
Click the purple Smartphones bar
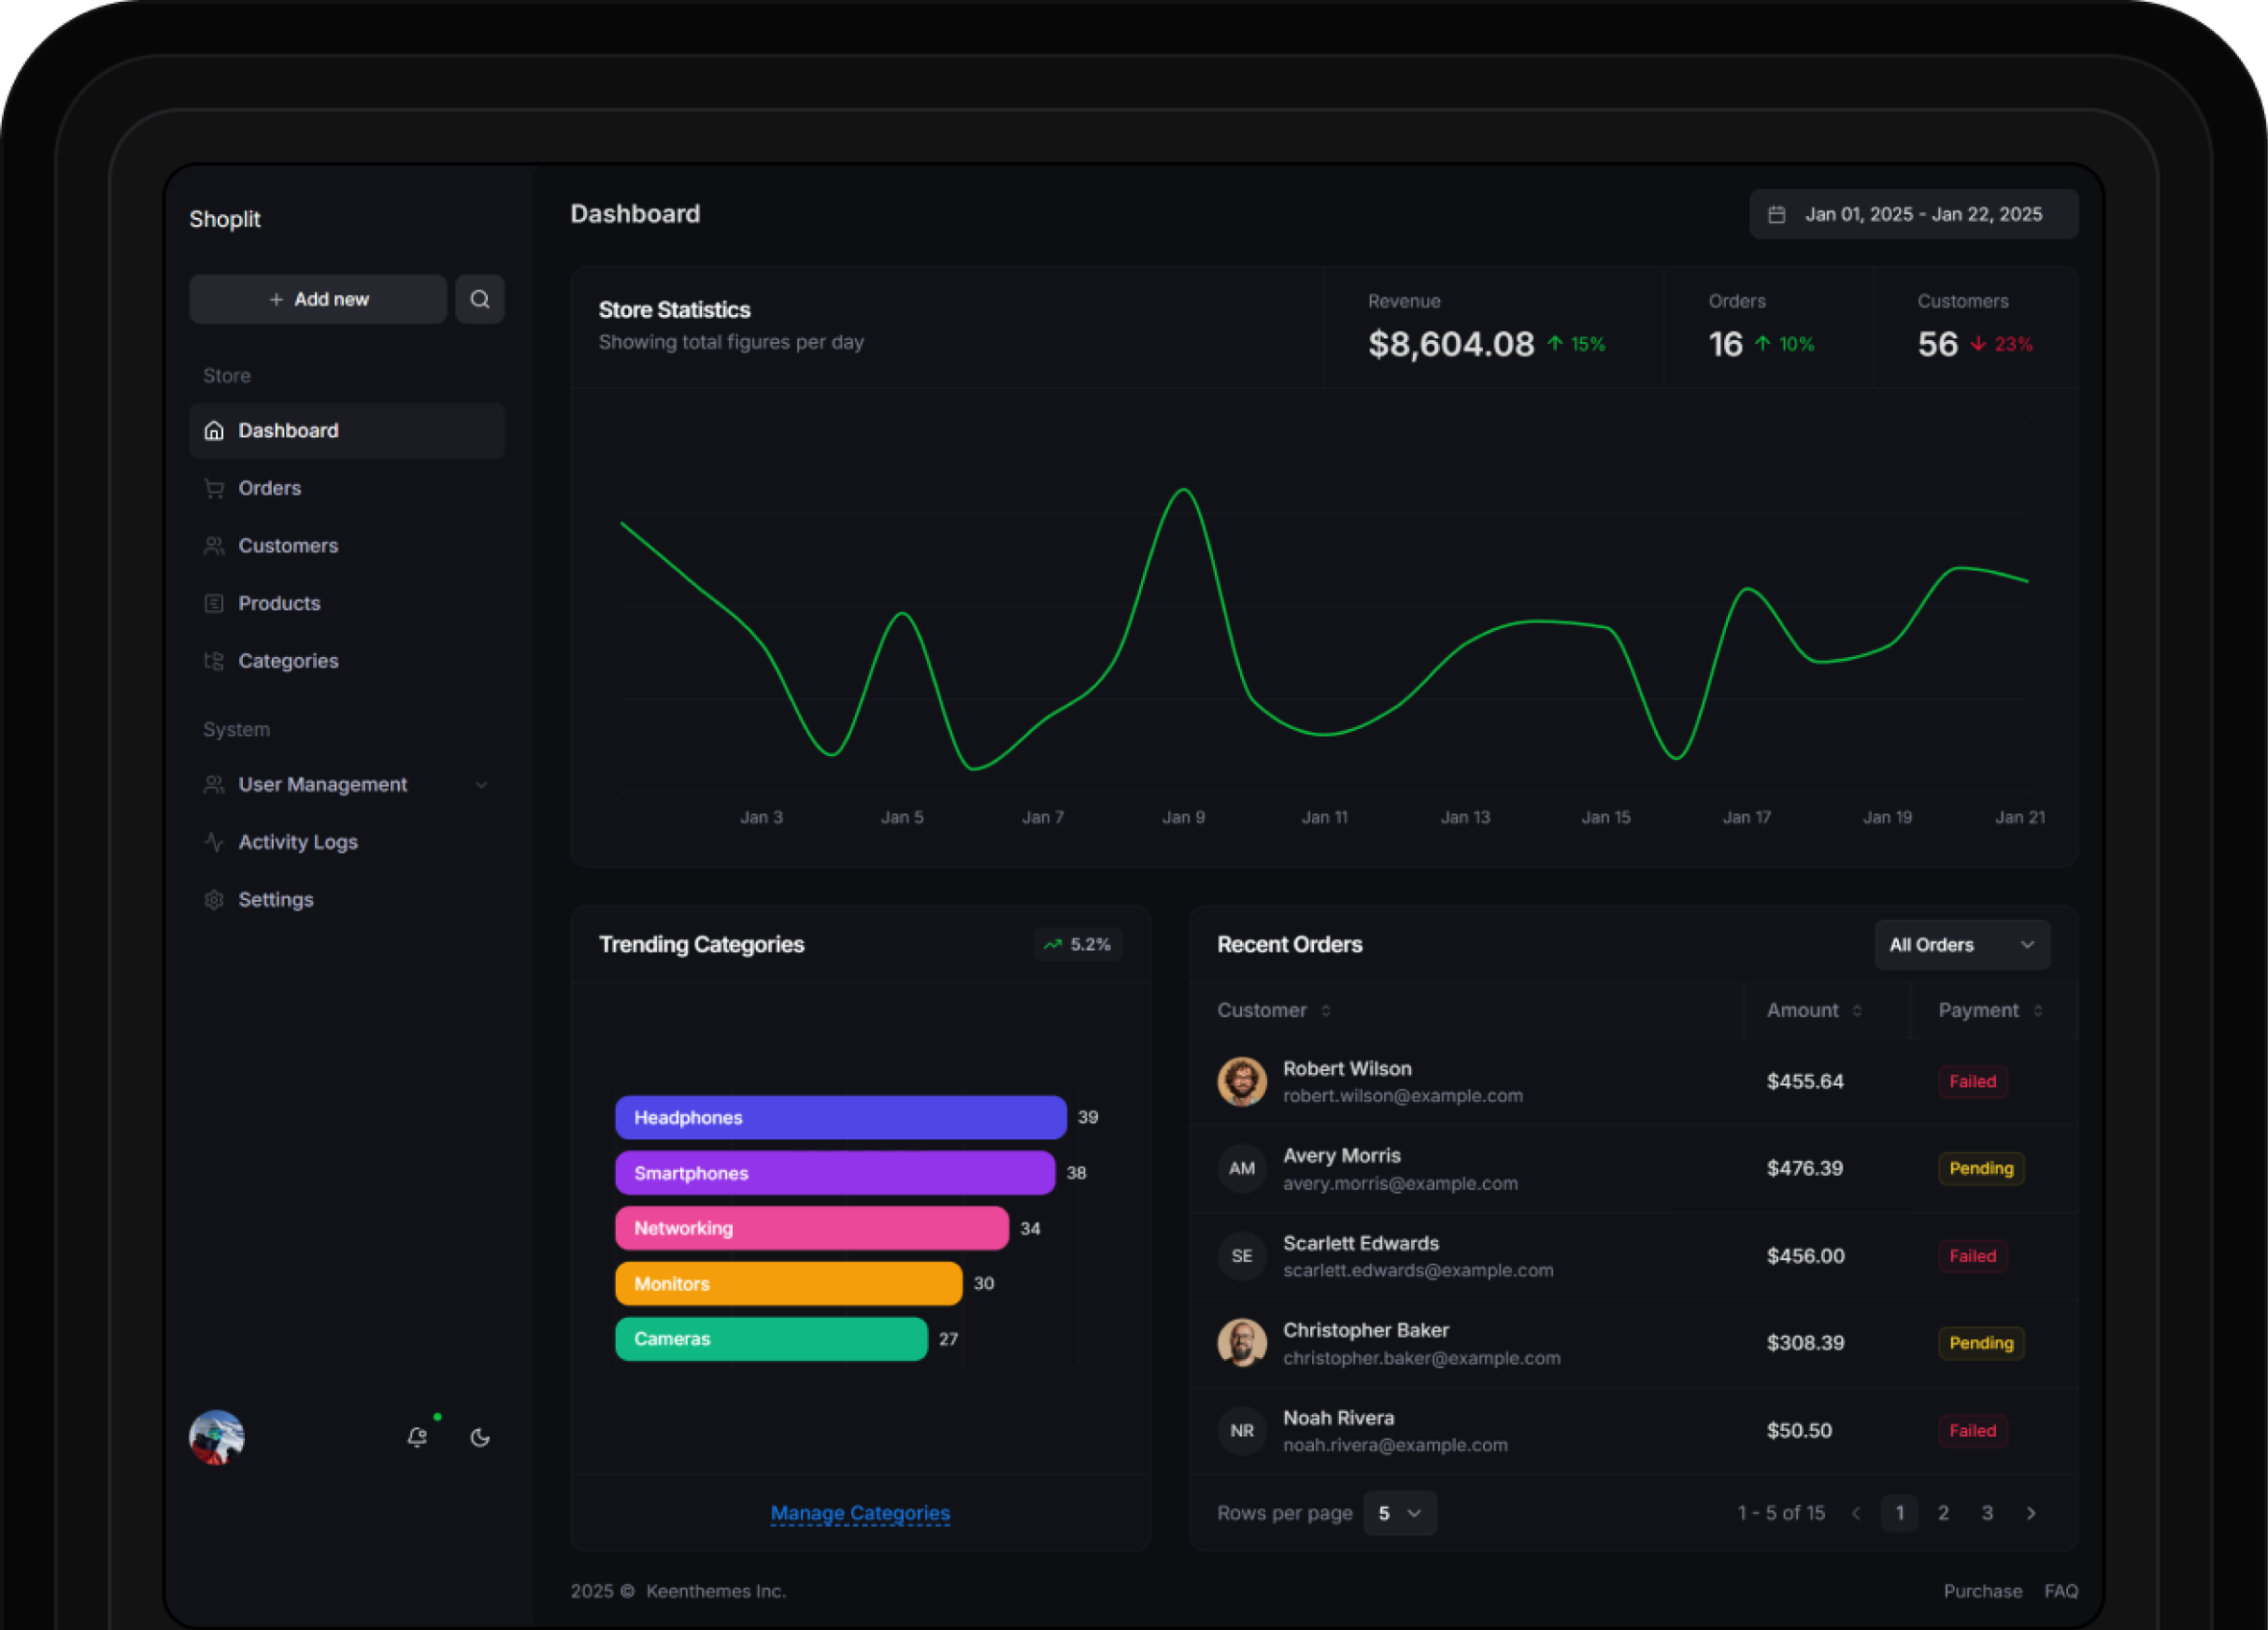pos(834,1173)
